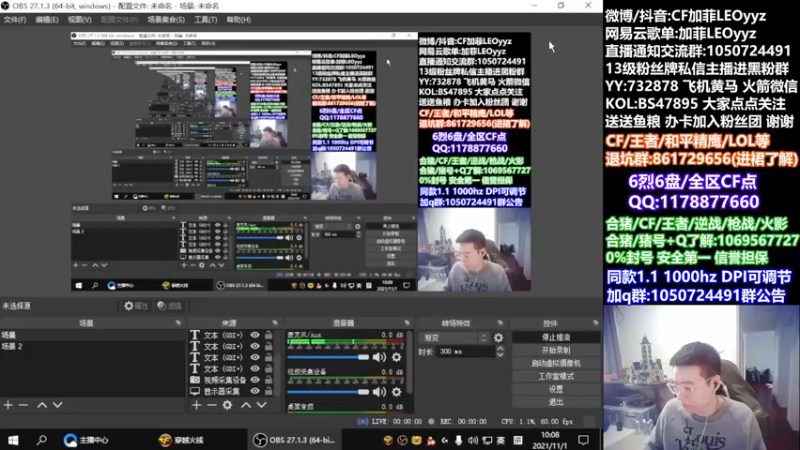800x450 pixels.
Task: Toggle the lock on the 显示器采集 source
Action: pos(269,391)
